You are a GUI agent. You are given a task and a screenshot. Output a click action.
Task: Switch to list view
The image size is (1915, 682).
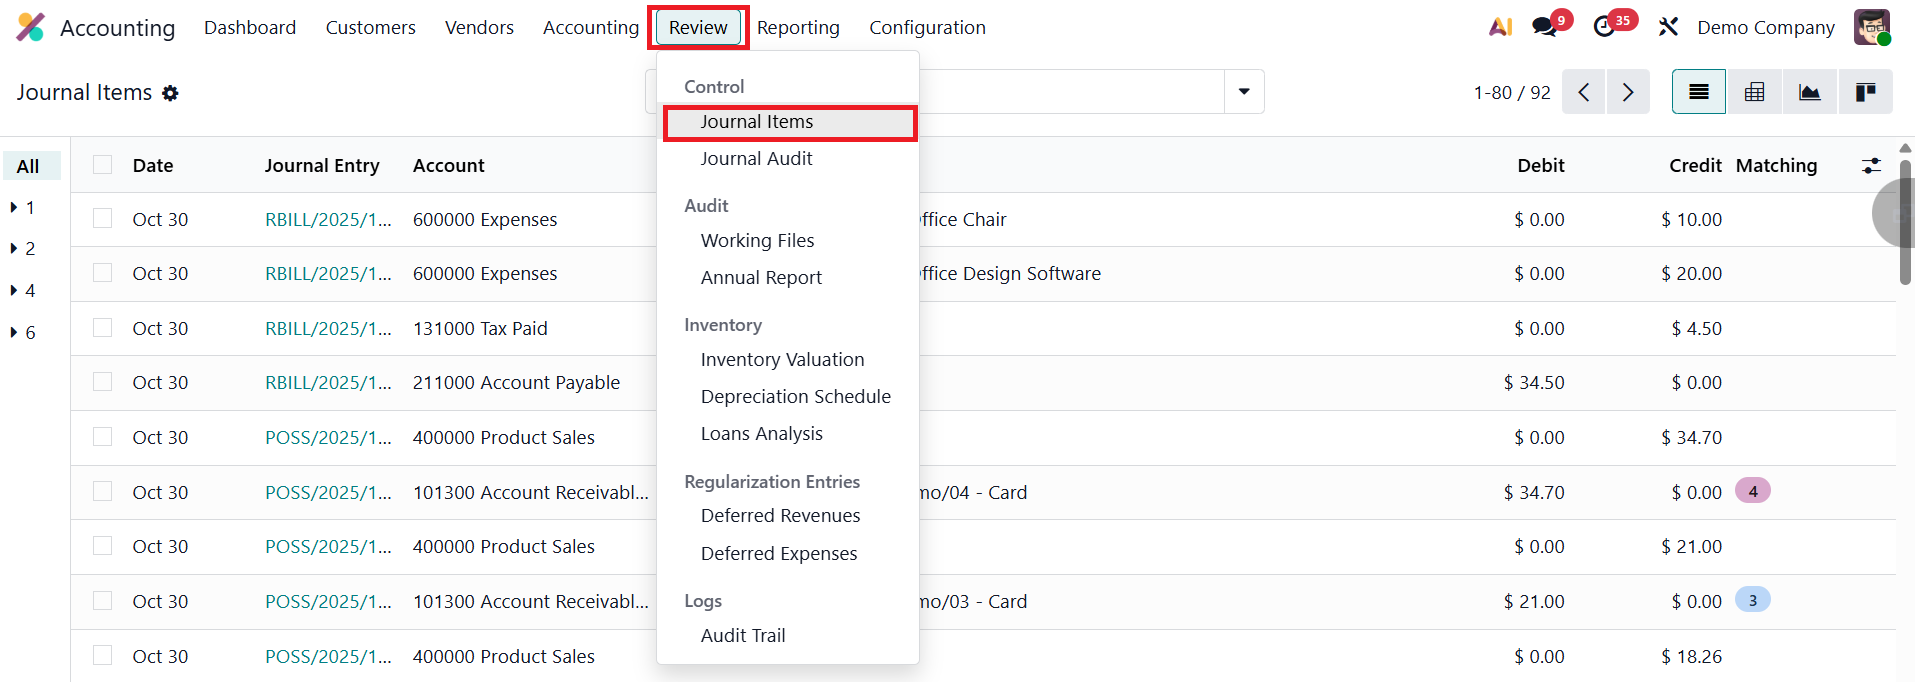[1698, 92]
